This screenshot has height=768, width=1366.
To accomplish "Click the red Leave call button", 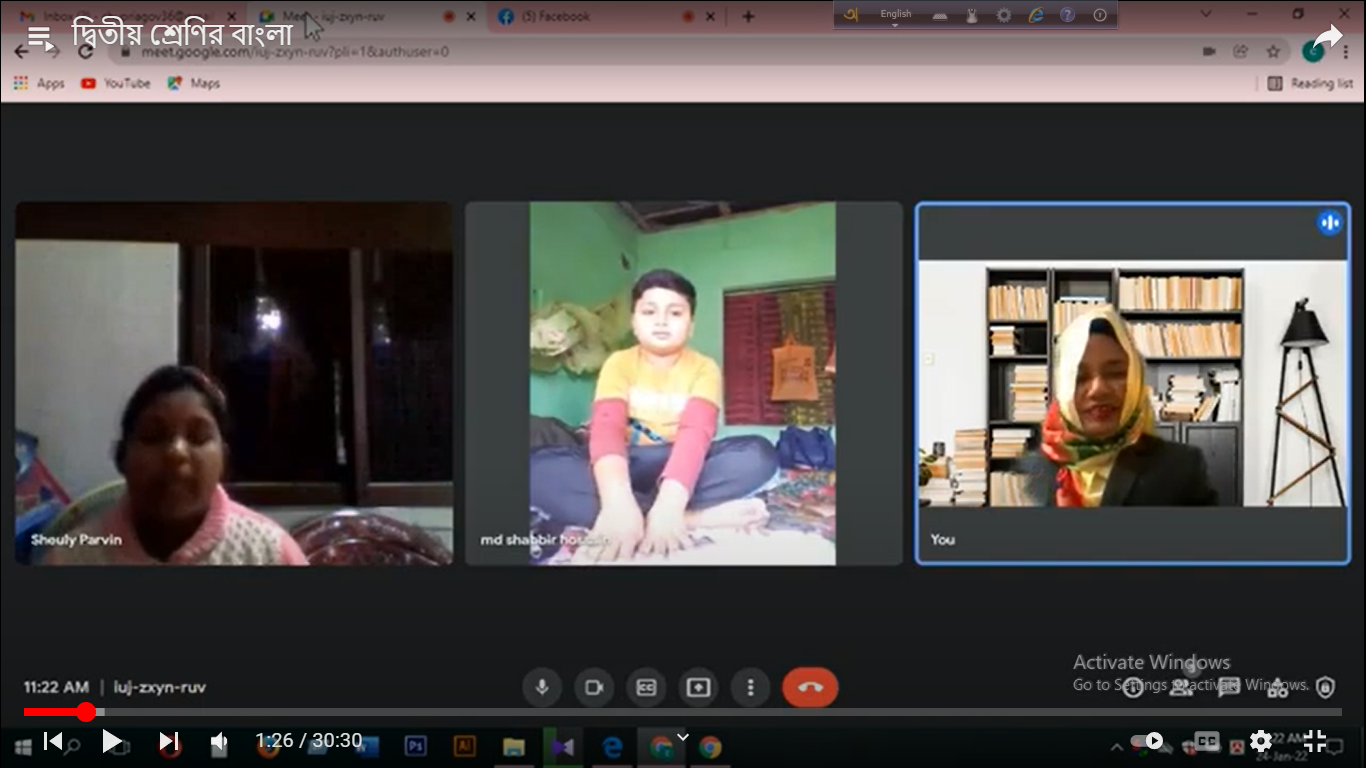I will 810,687.
